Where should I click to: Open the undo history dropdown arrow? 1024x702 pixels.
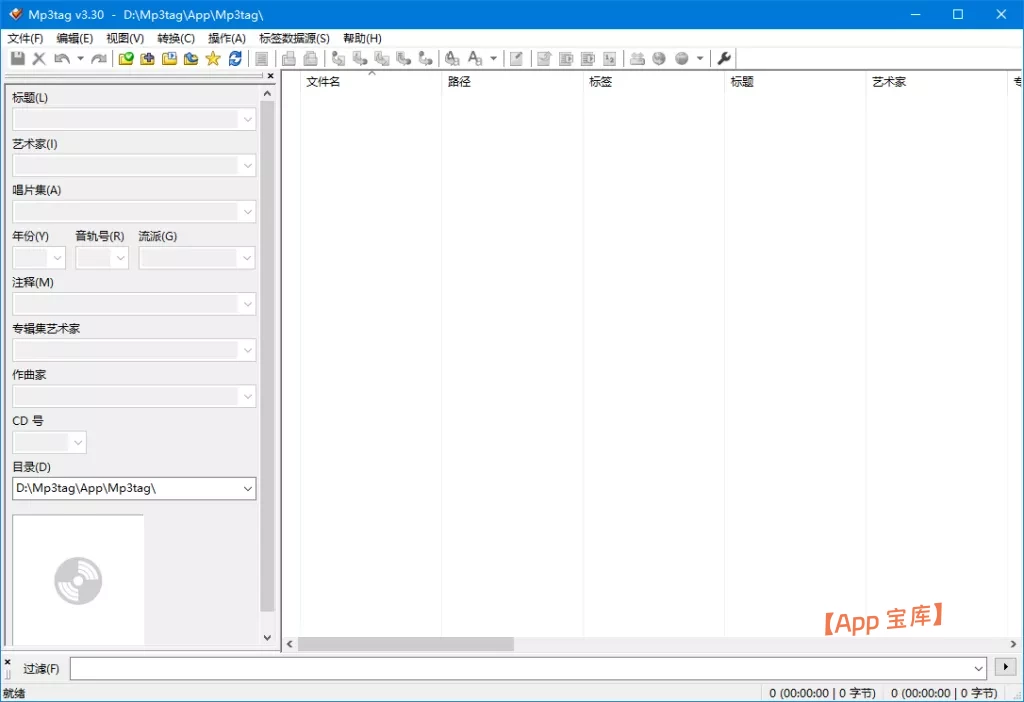coord(80,59)
